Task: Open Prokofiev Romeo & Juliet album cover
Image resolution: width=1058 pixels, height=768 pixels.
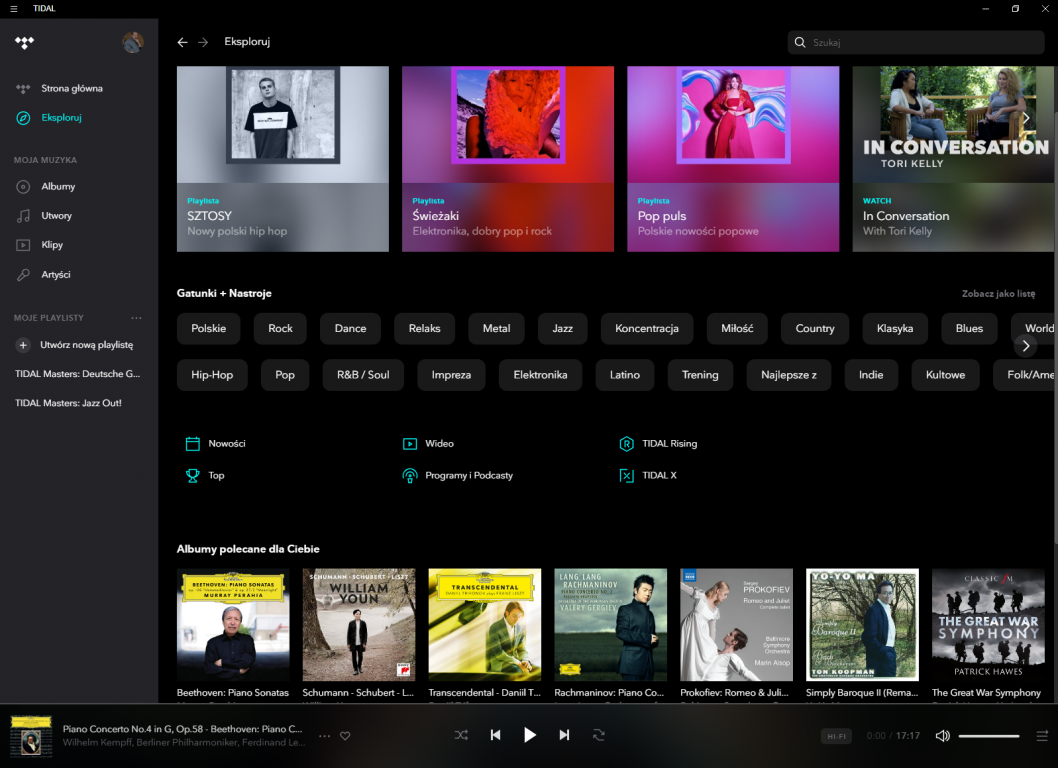Action: click(736, 625)
